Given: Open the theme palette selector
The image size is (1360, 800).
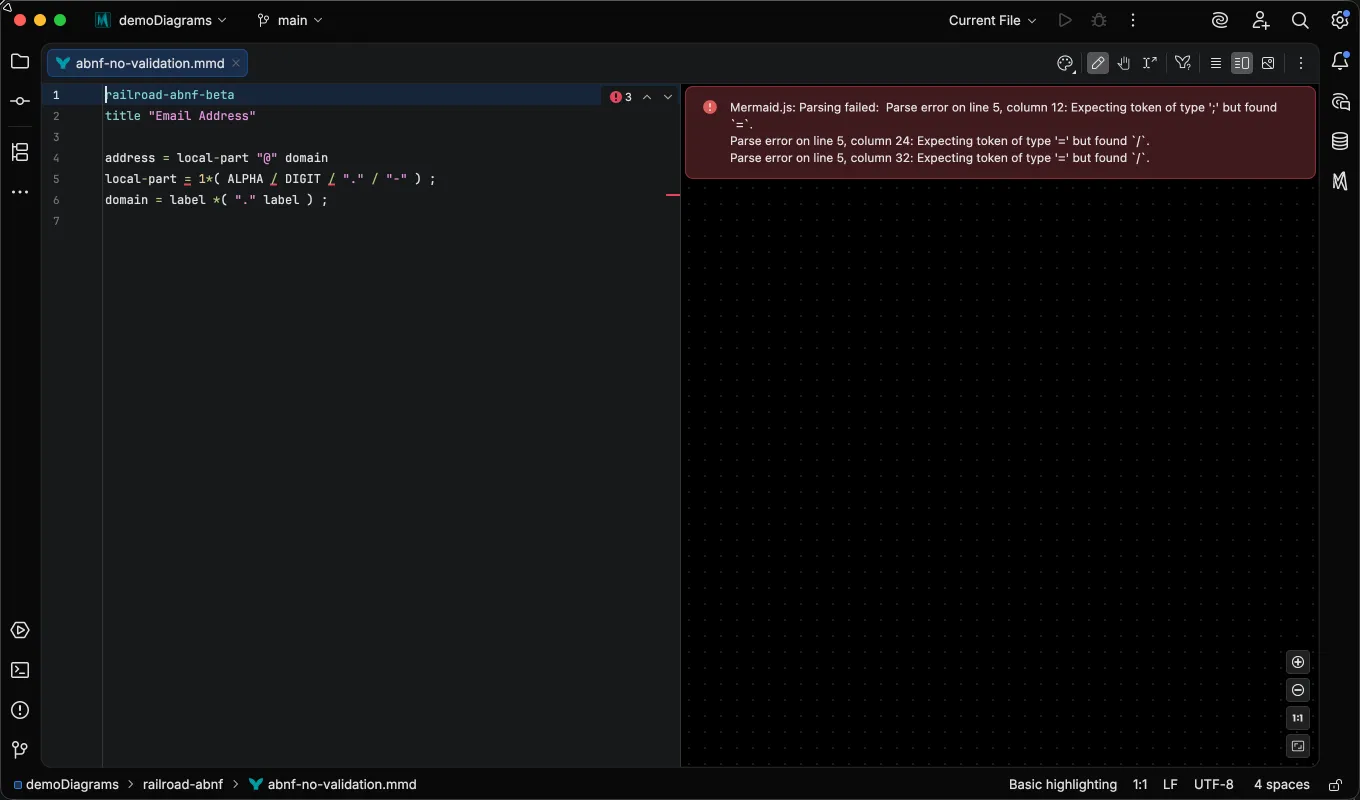Looking at the screenshot, I should (x=1065, y=63).
